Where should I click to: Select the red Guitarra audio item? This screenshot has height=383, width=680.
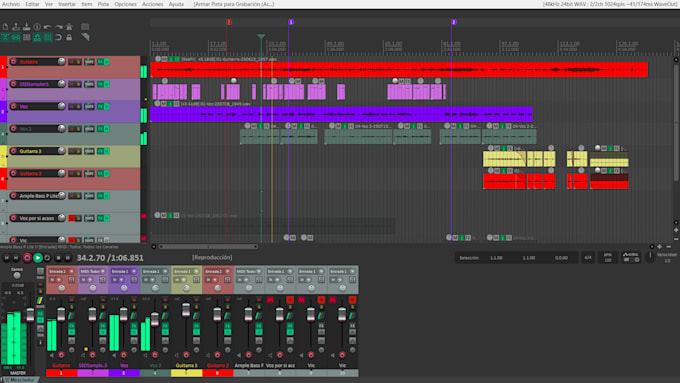399,70
